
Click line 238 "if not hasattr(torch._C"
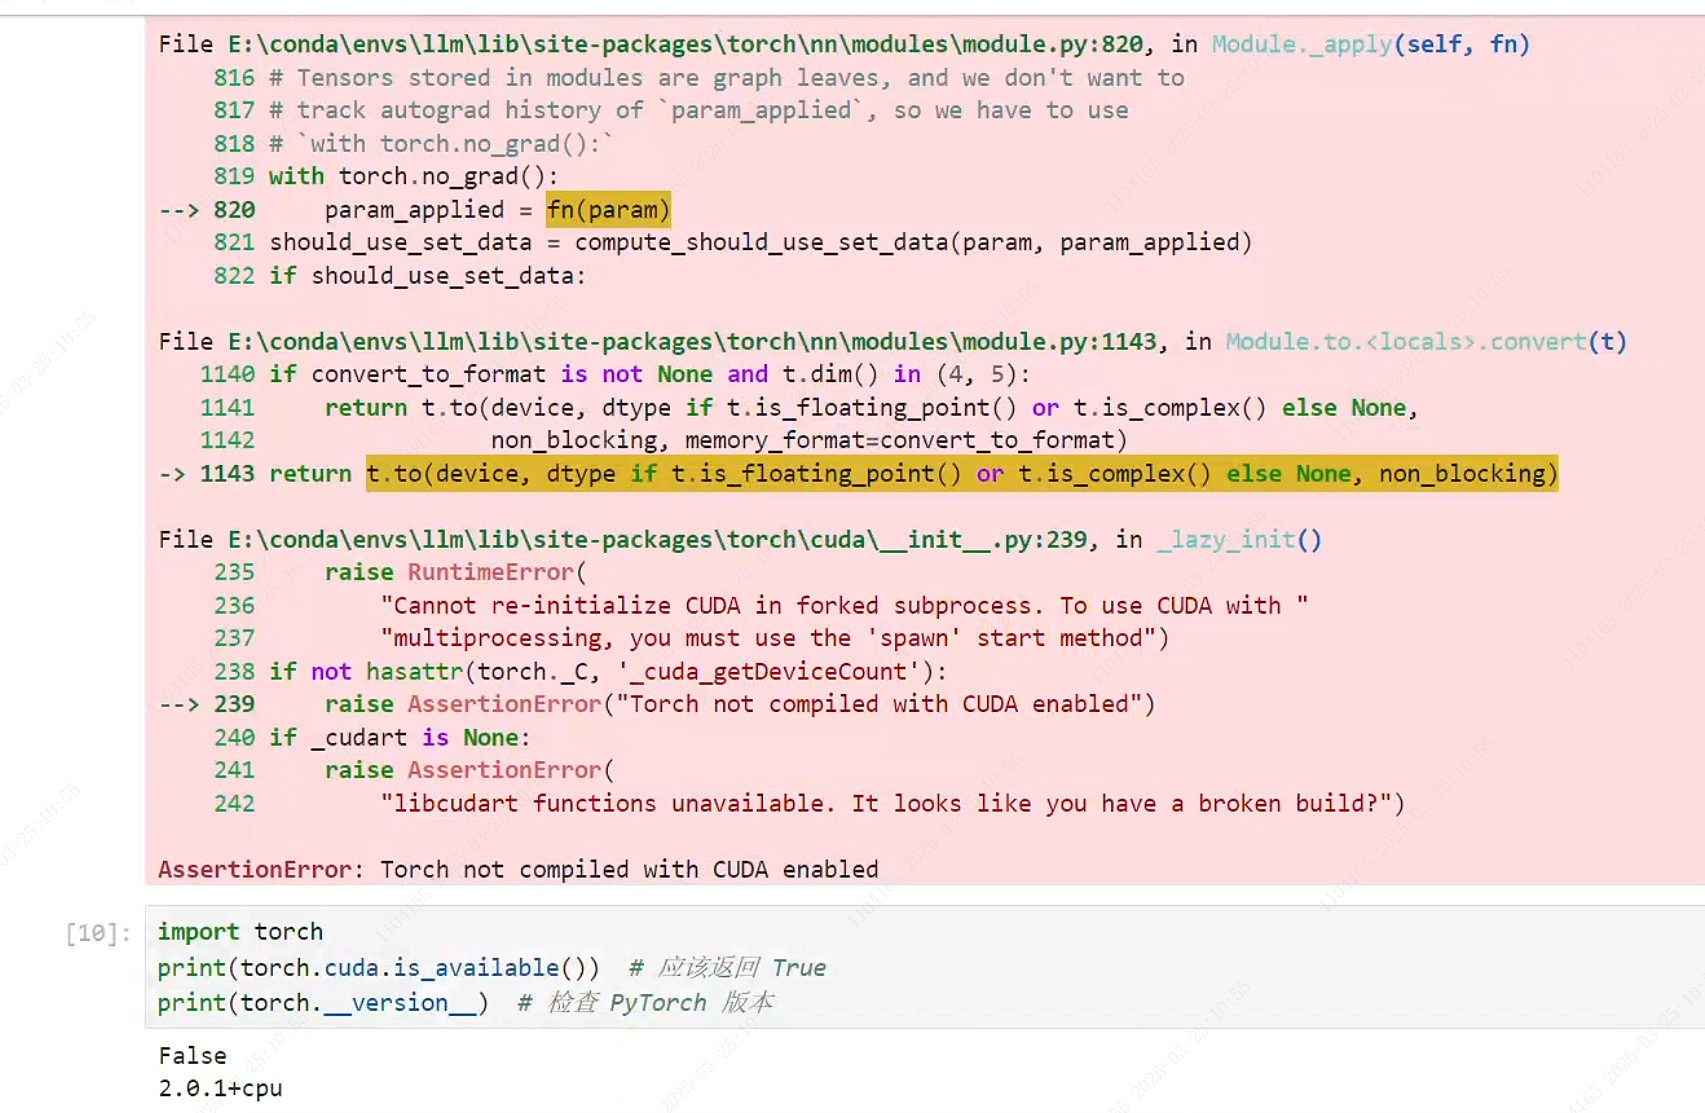(608, 671)
